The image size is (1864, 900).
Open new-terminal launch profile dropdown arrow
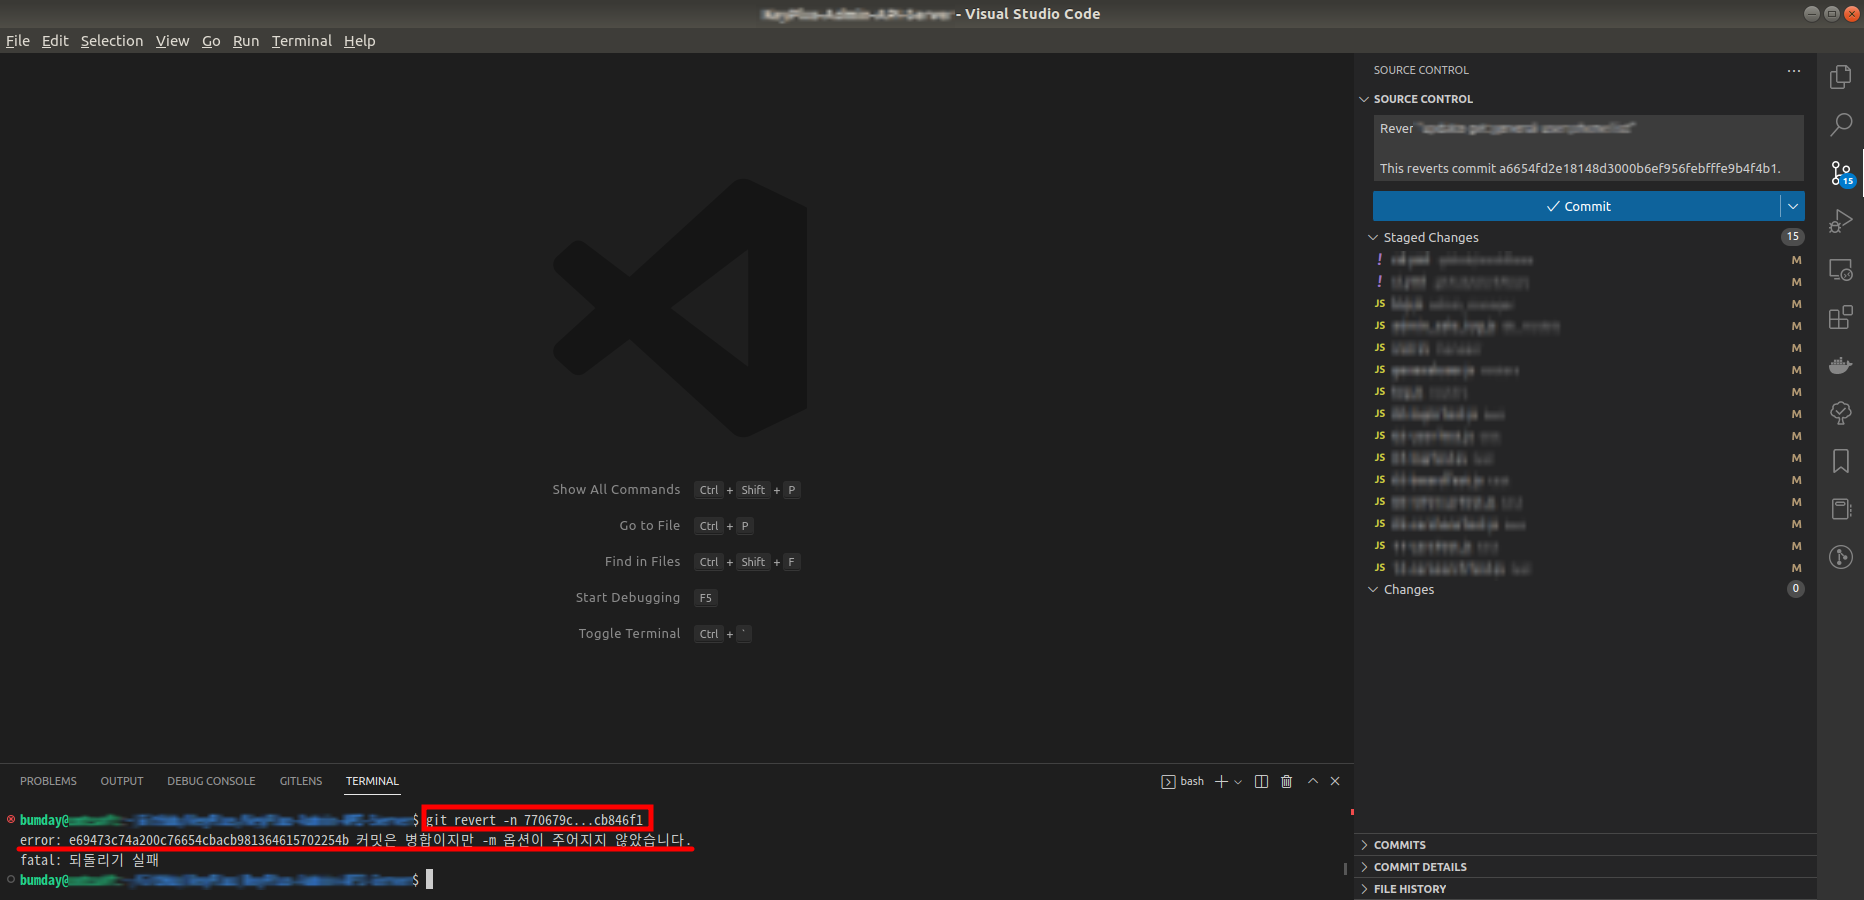point(1238,782)
